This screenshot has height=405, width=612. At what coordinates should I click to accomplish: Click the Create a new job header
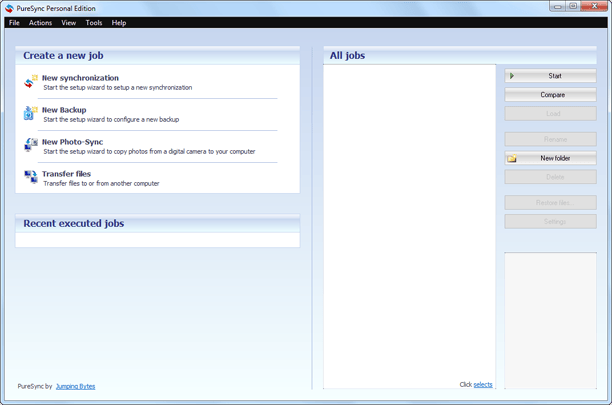pyautogui.click(x=158, y=55)
